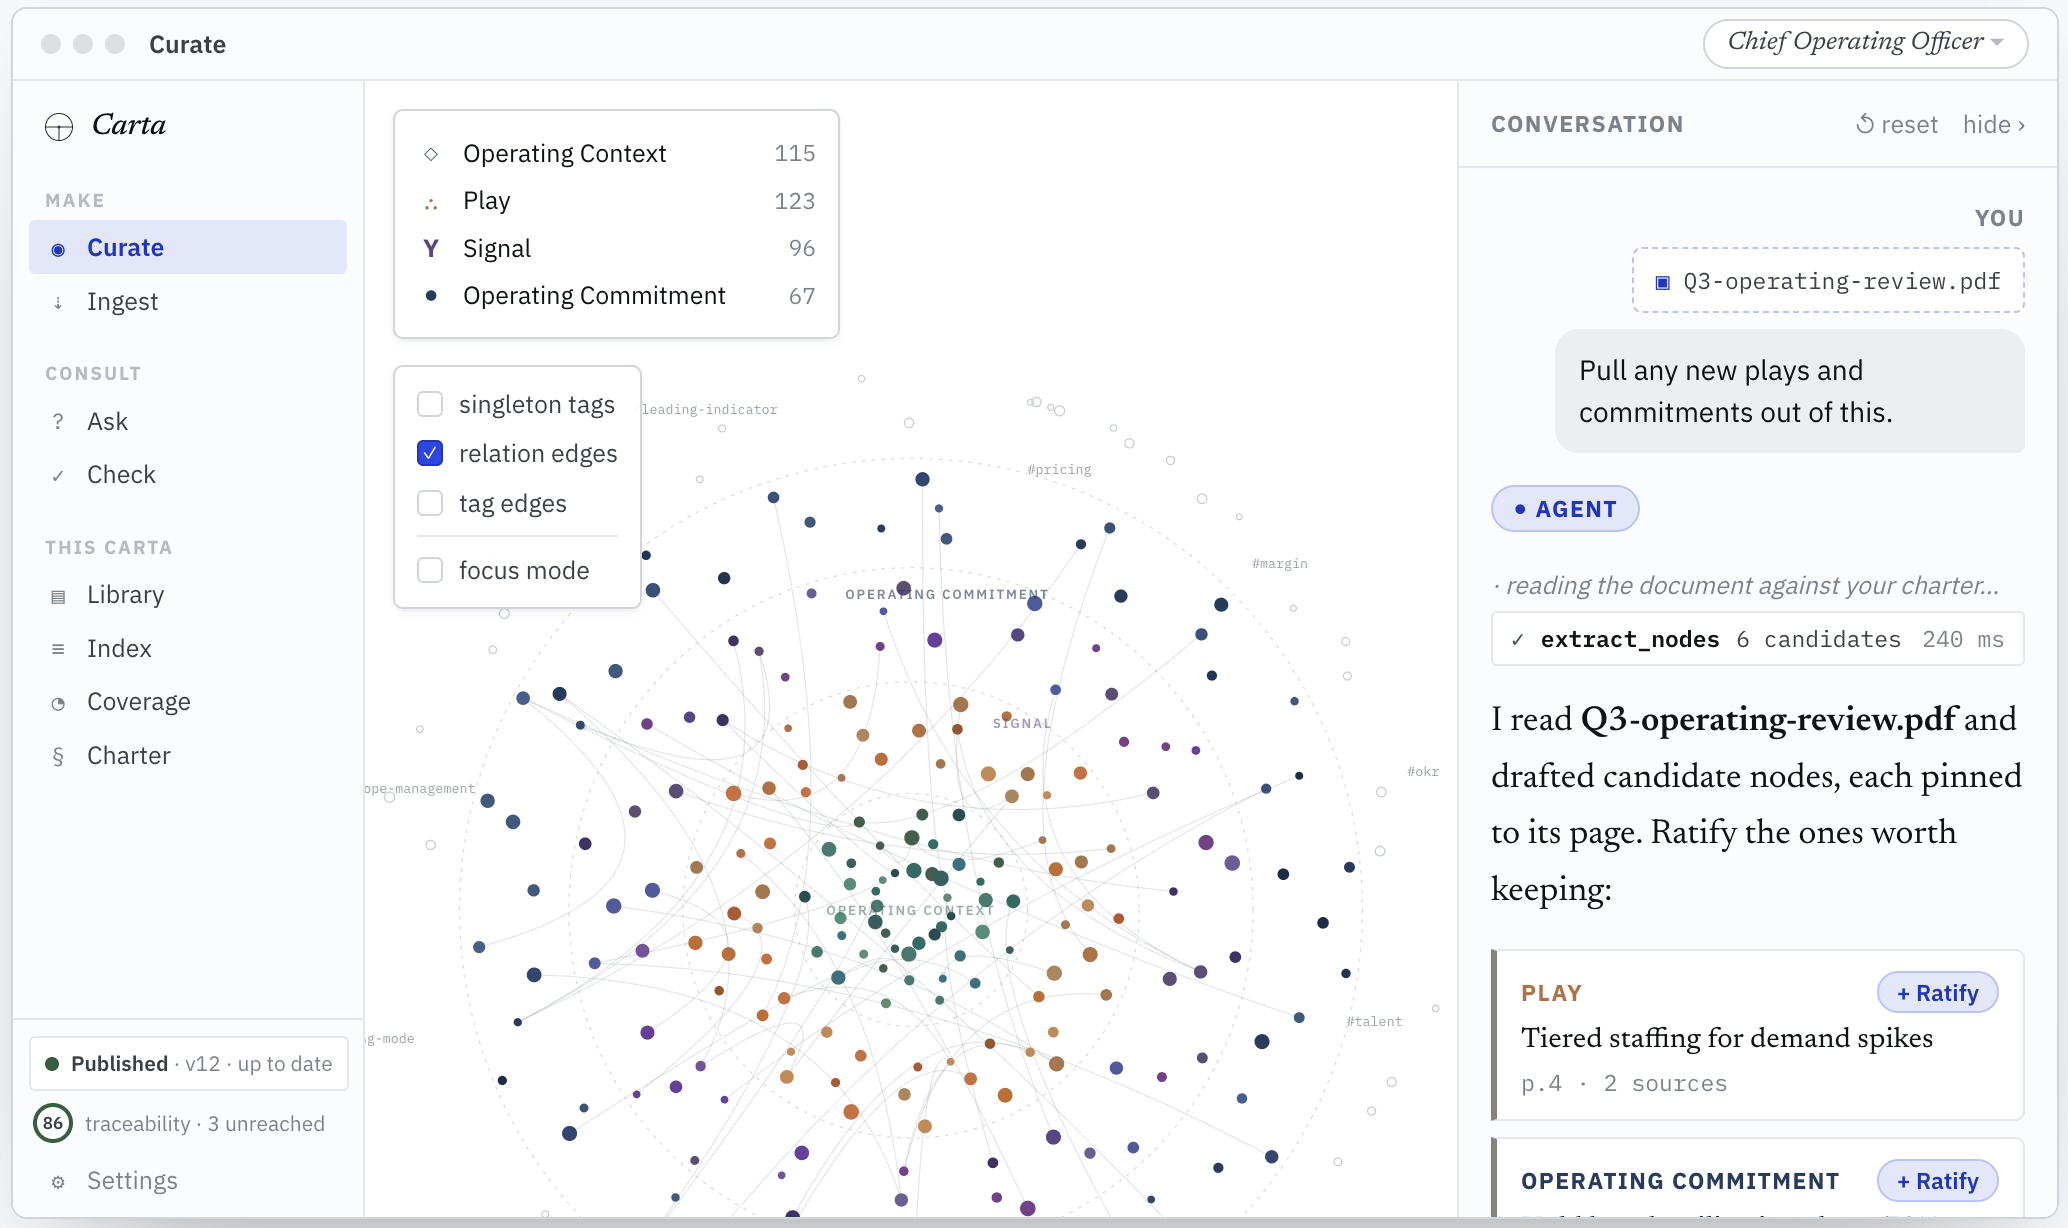Enable the tag edges checkbox

pyautogui.click(x=430, y=503)
